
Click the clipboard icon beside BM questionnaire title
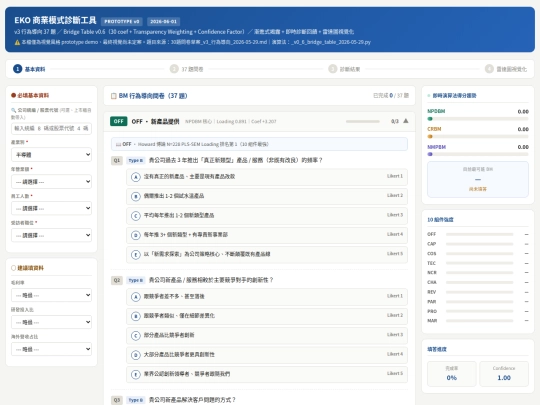pos(113,96)
